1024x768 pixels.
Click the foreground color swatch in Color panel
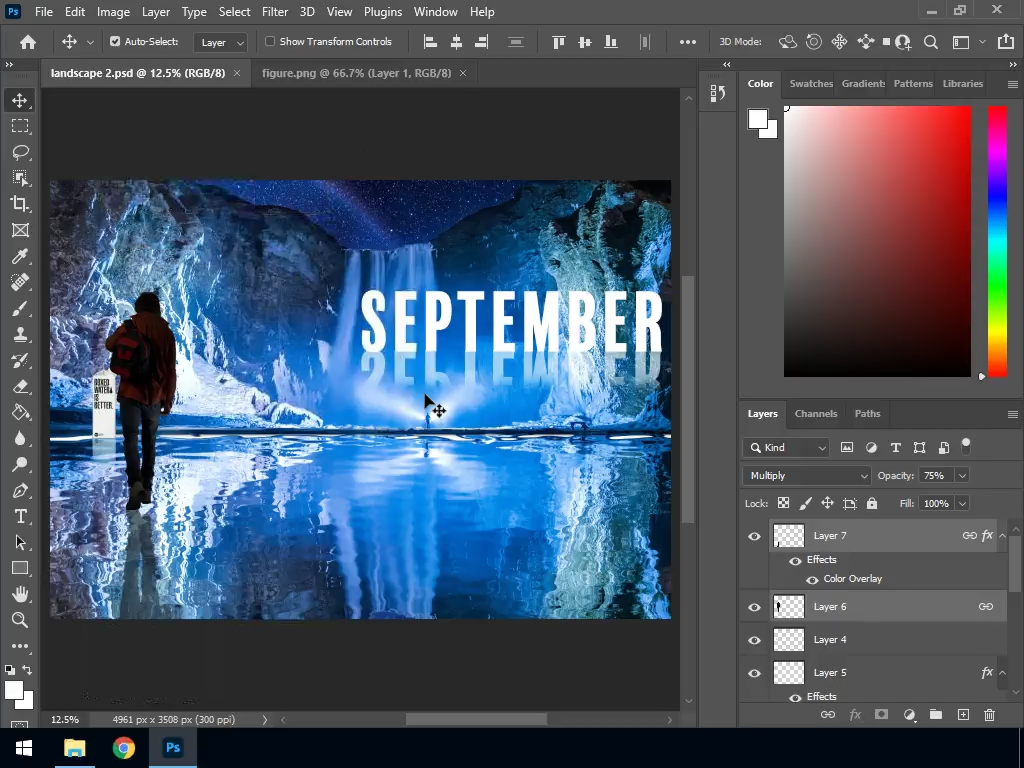click(757, 120)
